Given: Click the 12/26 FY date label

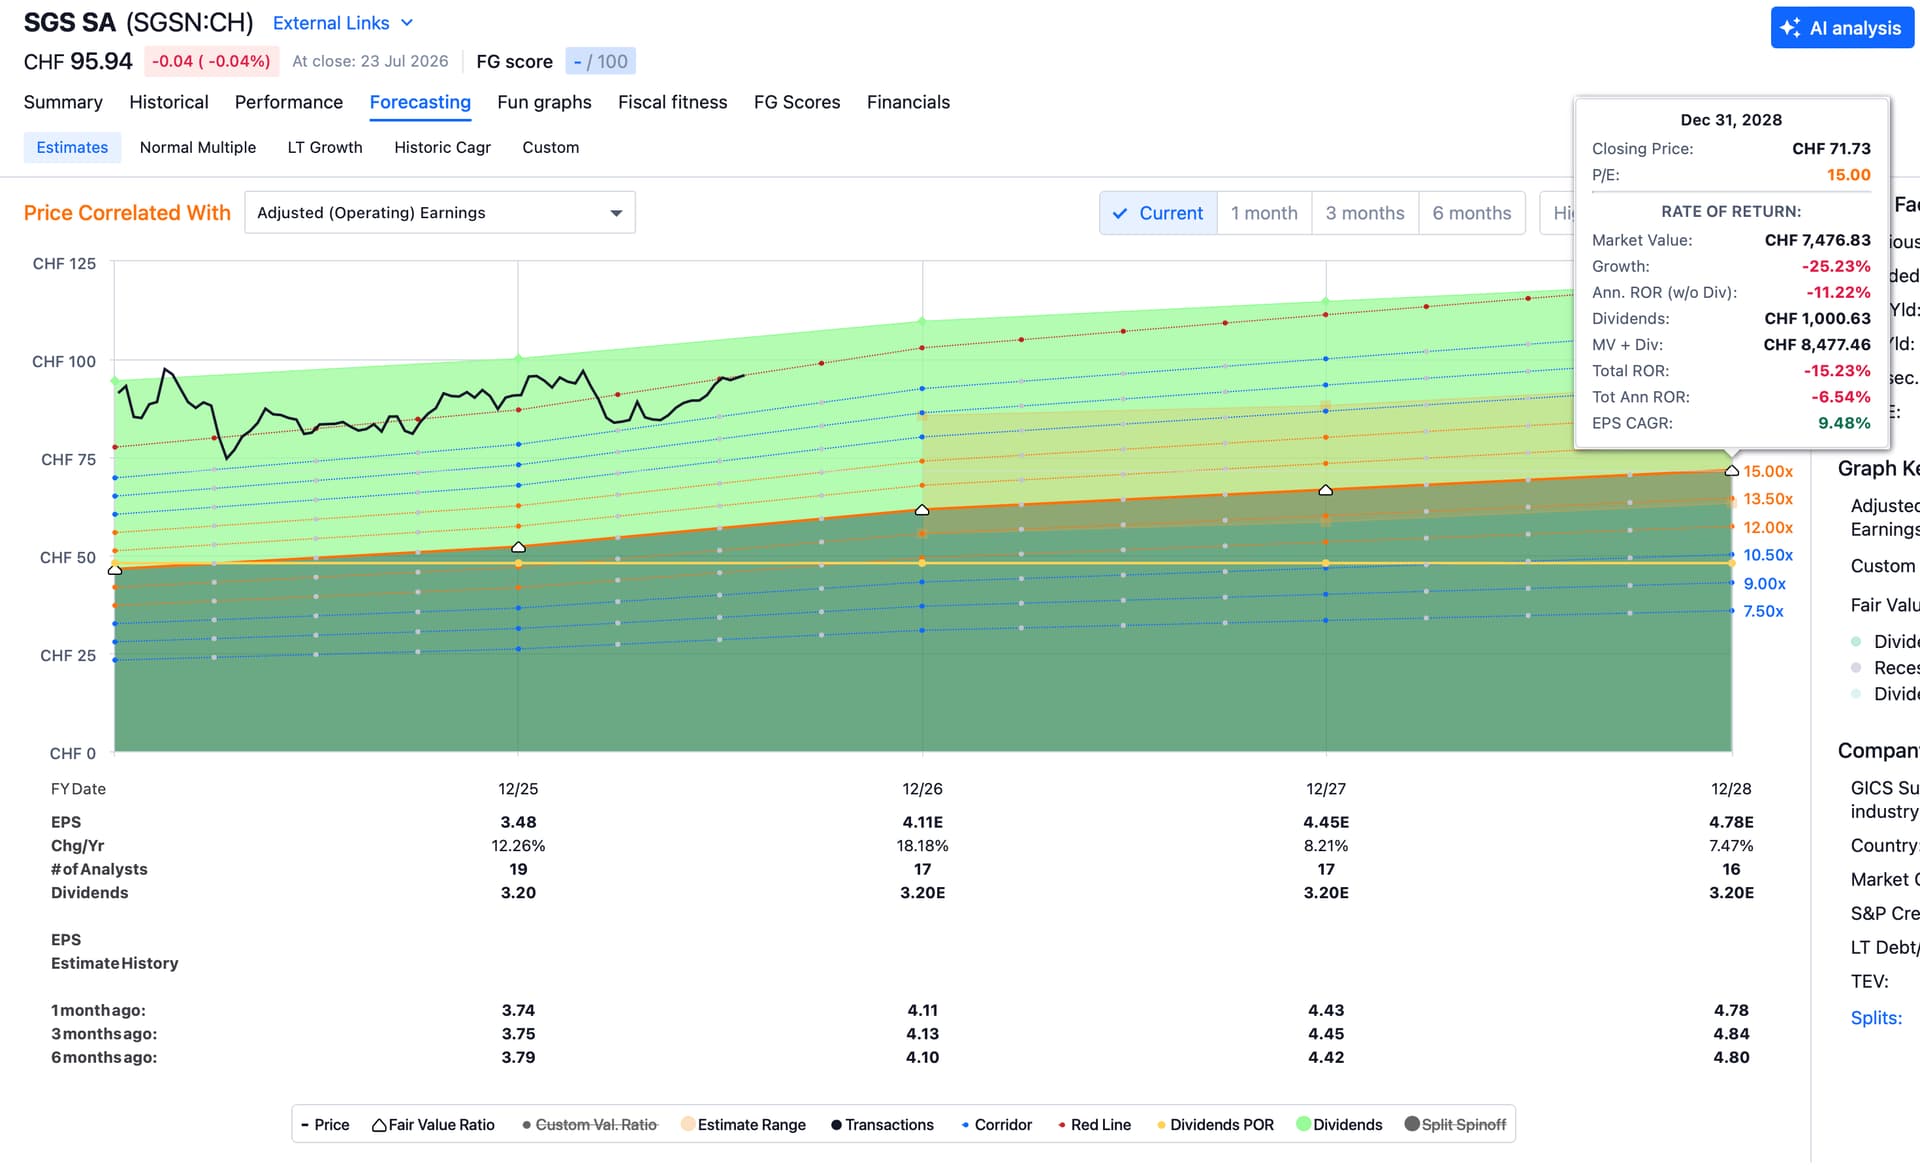Looking at the screenshot, I should (x=922, y=789).
